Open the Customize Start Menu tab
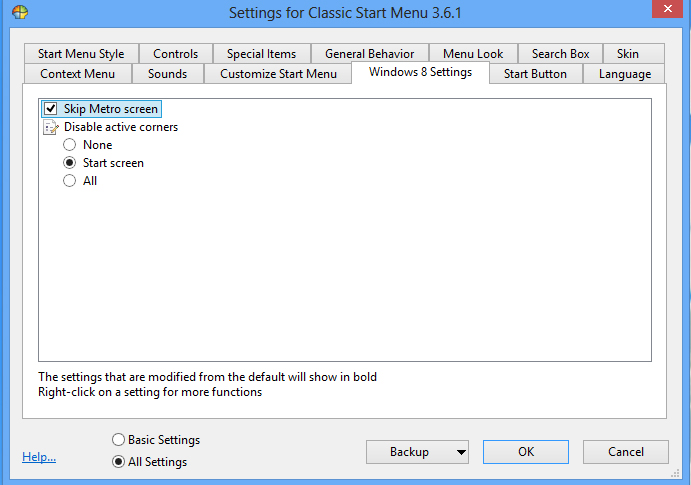The height and width of the screenshot is (485, 691). point(278,74)
